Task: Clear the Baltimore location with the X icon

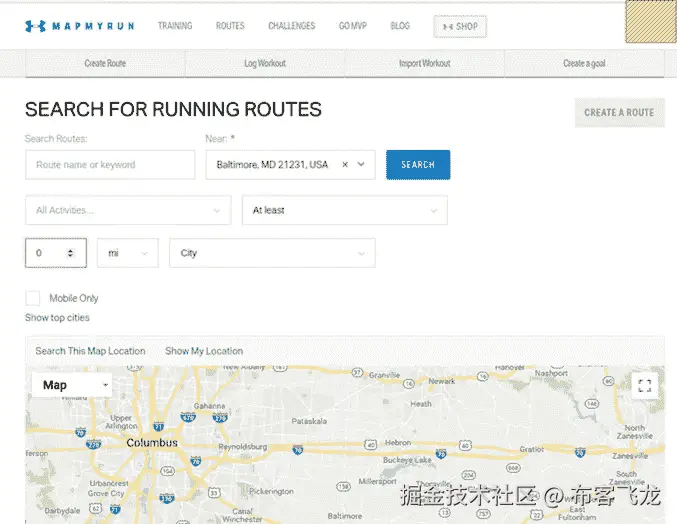Action: (345, 164)
